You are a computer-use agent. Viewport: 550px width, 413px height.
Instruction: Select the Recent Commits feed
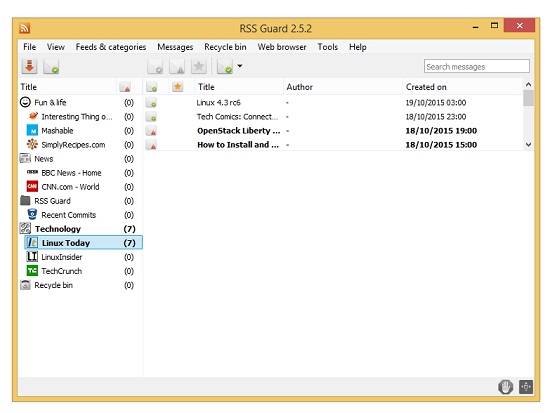(x=69, y=215)
